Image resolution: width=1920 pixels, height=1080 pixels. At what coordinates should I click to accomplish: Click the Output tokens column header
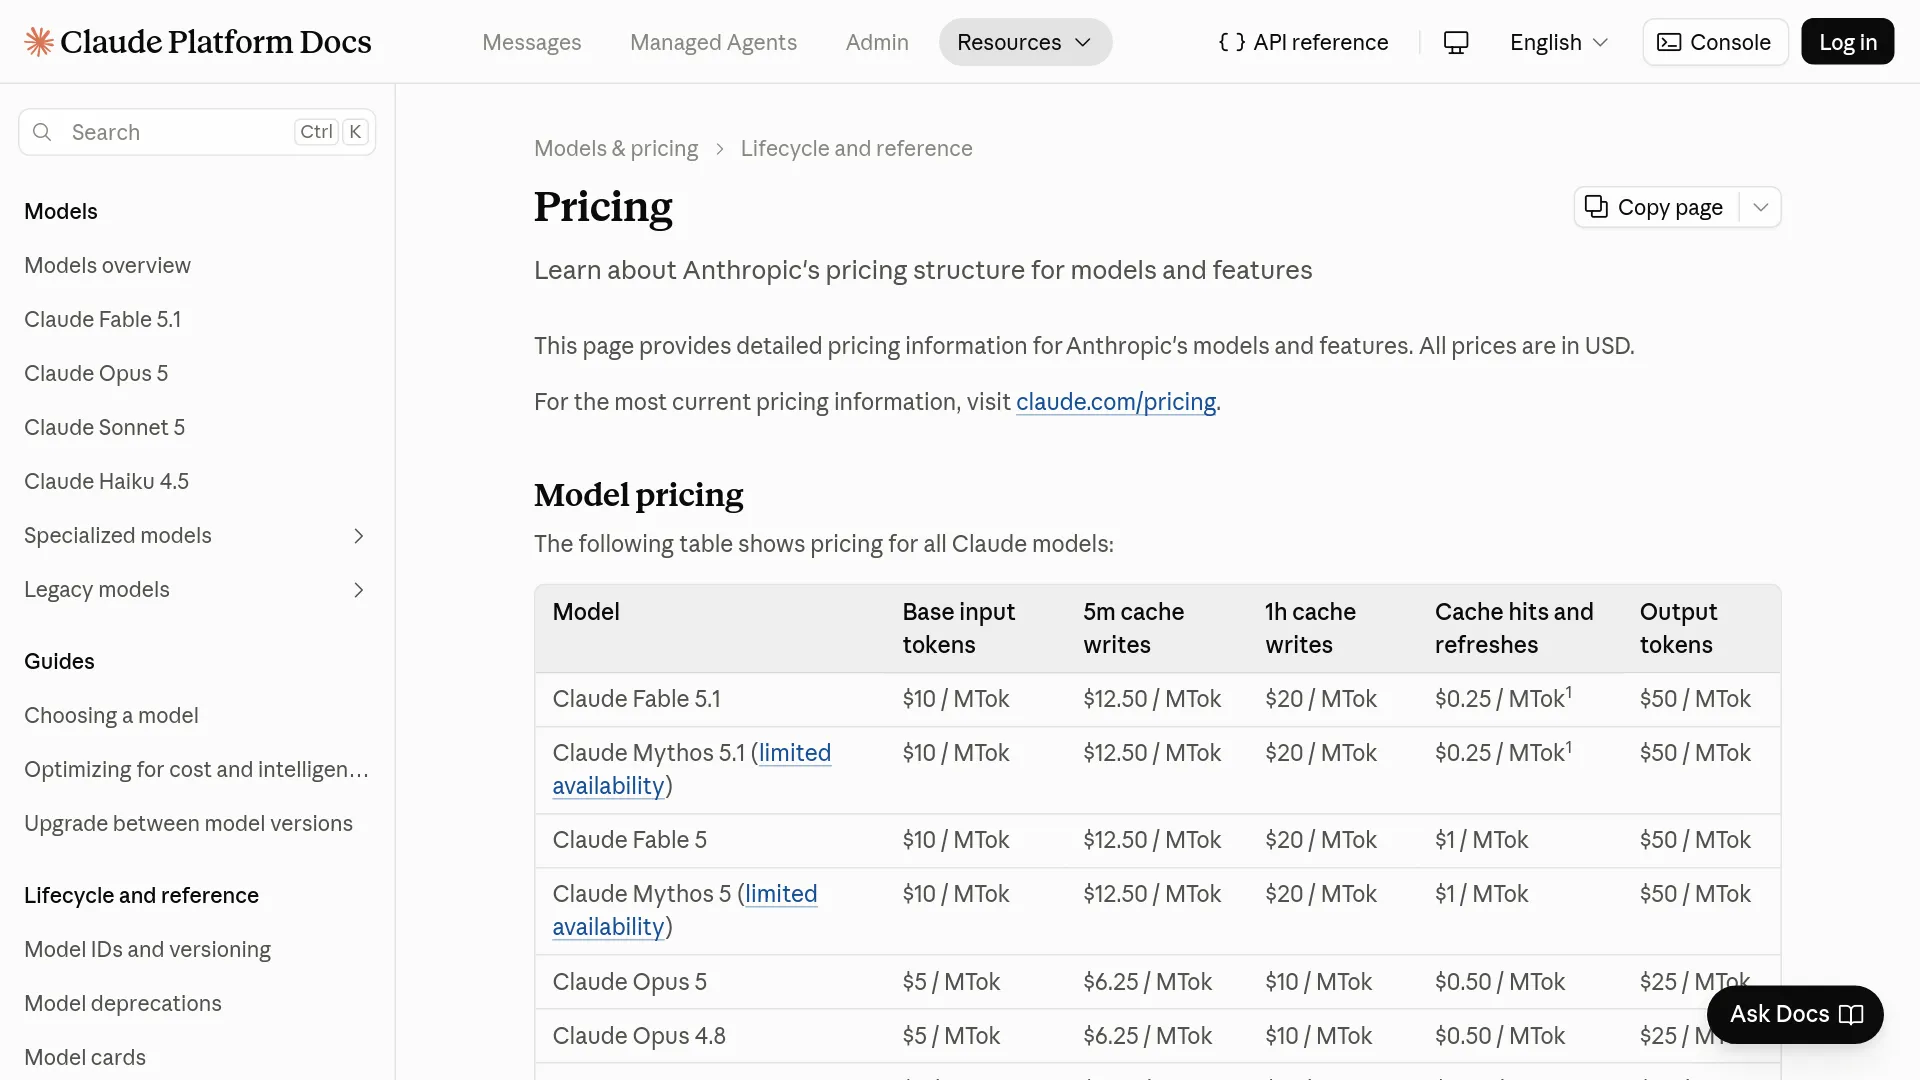click(1678, 628)
